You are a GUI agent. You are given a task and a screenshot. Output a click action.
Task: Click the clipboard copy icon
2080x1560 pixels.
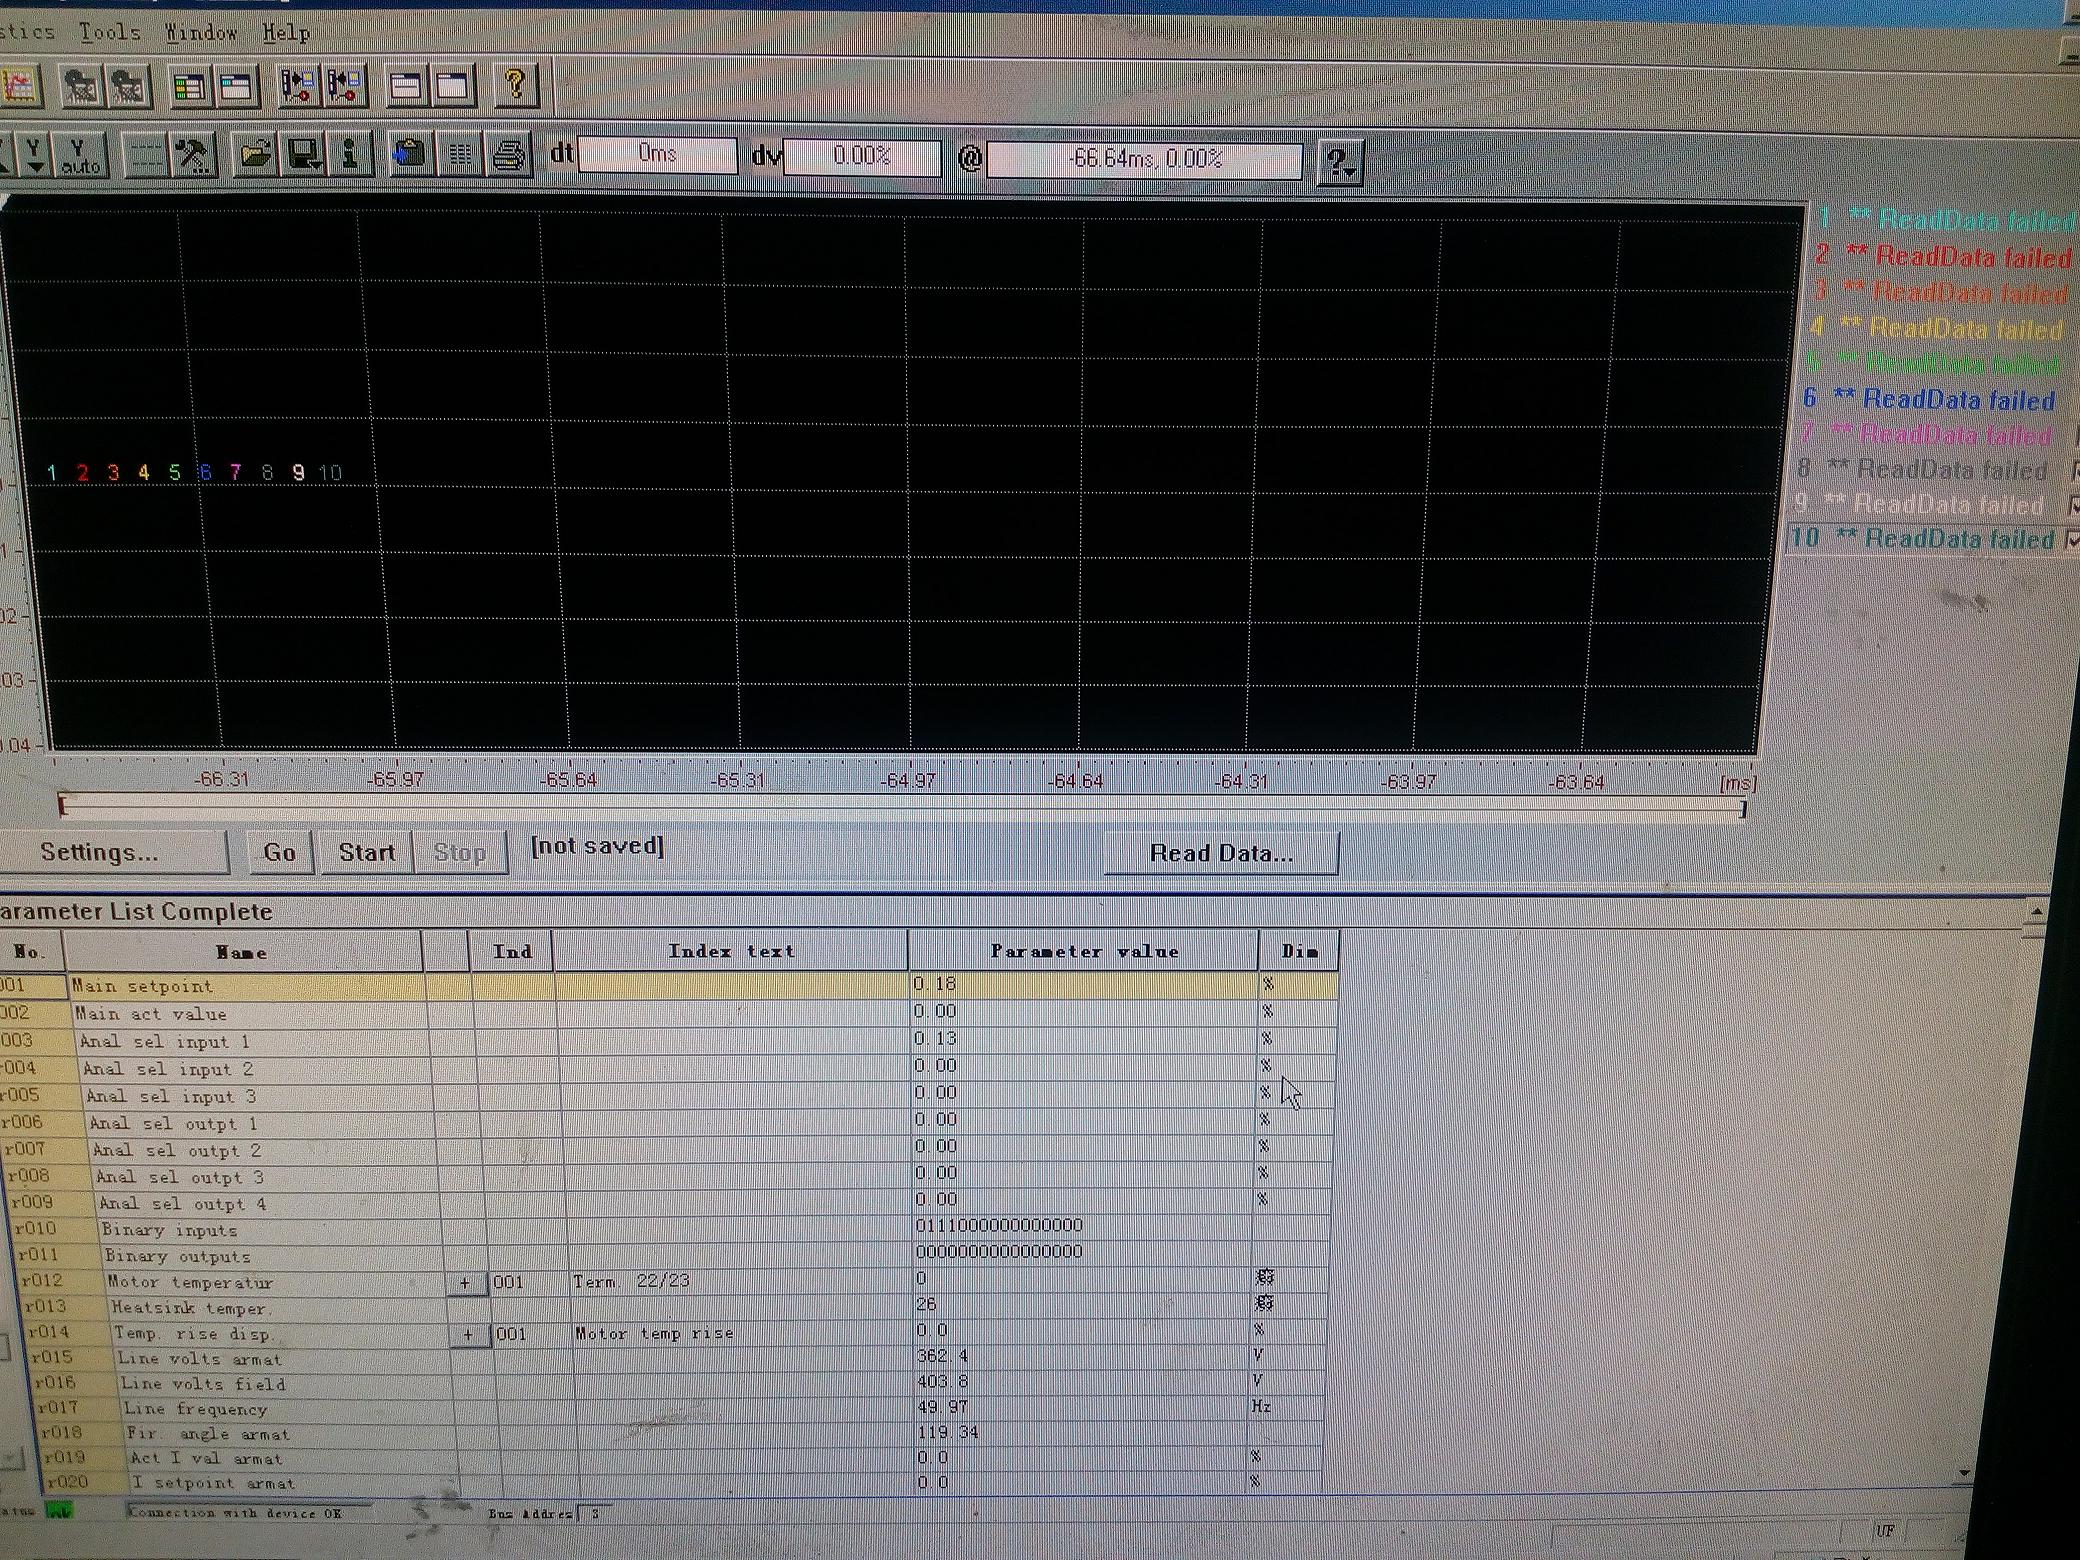point(409,155)
